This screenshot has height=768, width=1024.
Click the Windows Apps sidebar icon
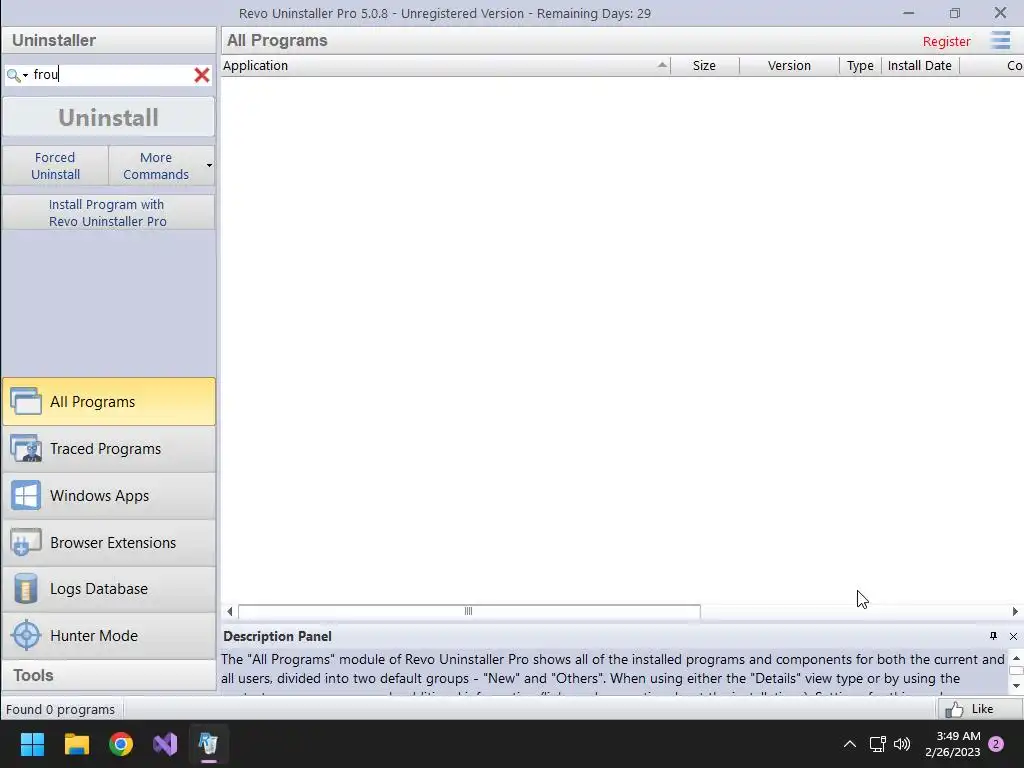(x=26, y=496)
